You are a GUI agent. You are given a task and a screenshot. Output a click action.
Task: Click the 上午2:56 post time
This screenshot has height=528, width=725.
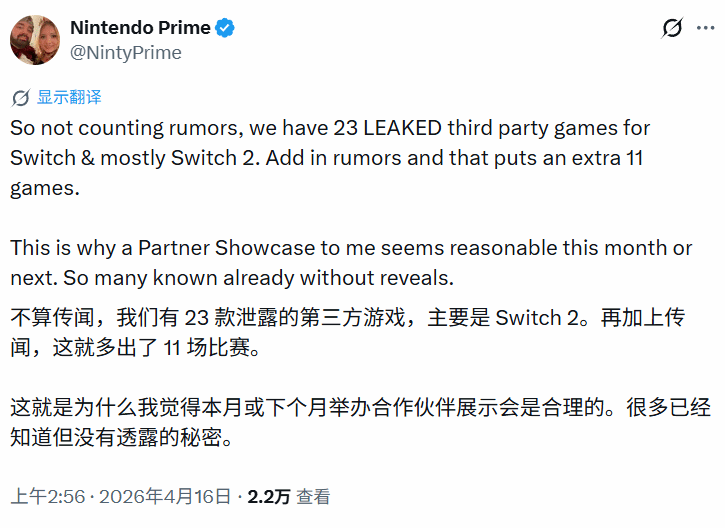coord(48,496)
